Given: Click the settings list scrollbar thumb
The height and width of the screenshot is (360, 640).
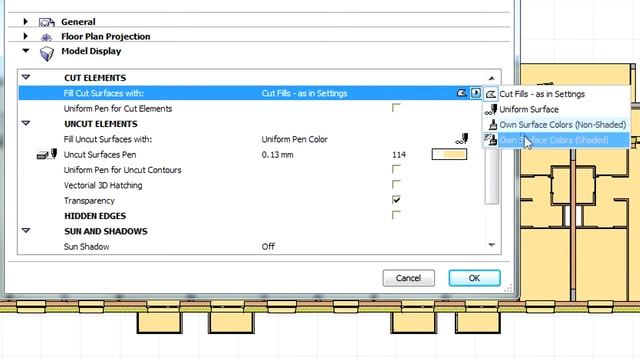Looking at the screenshot, I should (492, 176).
